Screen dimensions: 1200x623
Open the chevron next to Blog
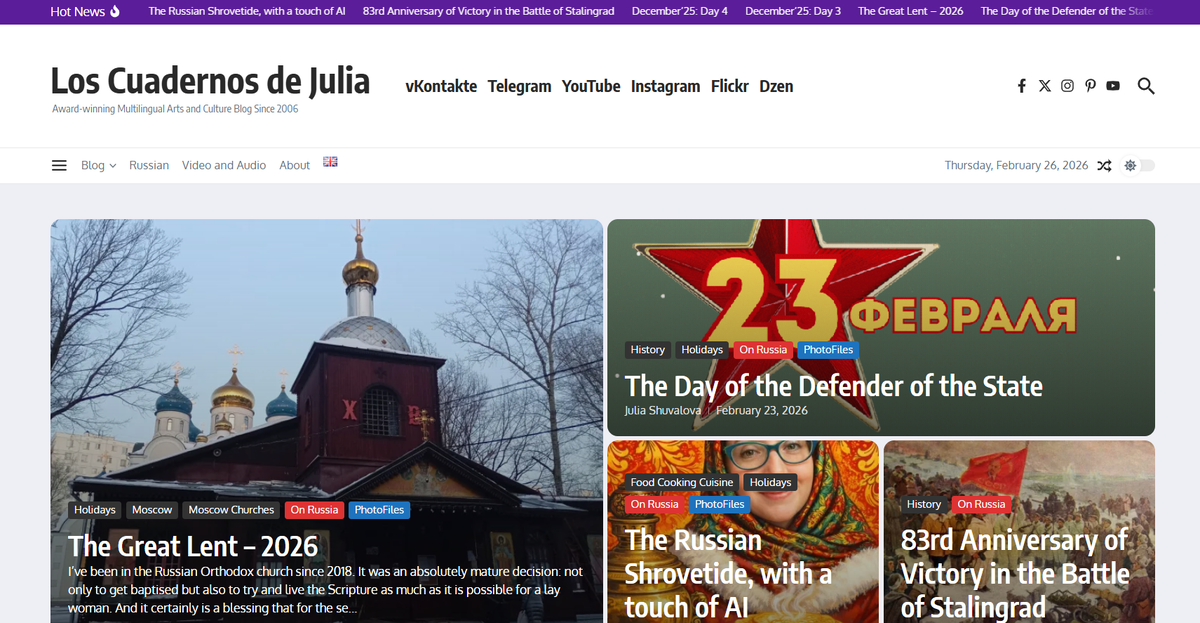coord(112,166)
